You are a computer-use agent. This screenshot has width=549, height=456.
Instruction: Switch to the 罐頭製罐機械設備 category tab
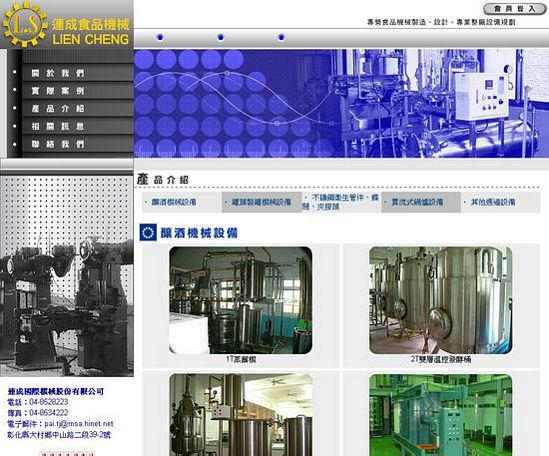(262, 202)
